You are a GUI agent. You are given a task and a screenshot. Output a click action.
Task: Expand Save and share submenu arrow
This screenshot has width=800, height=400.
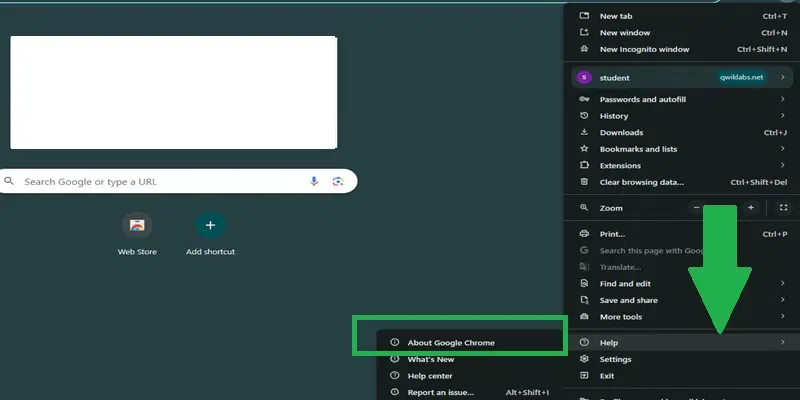(783, 300)
